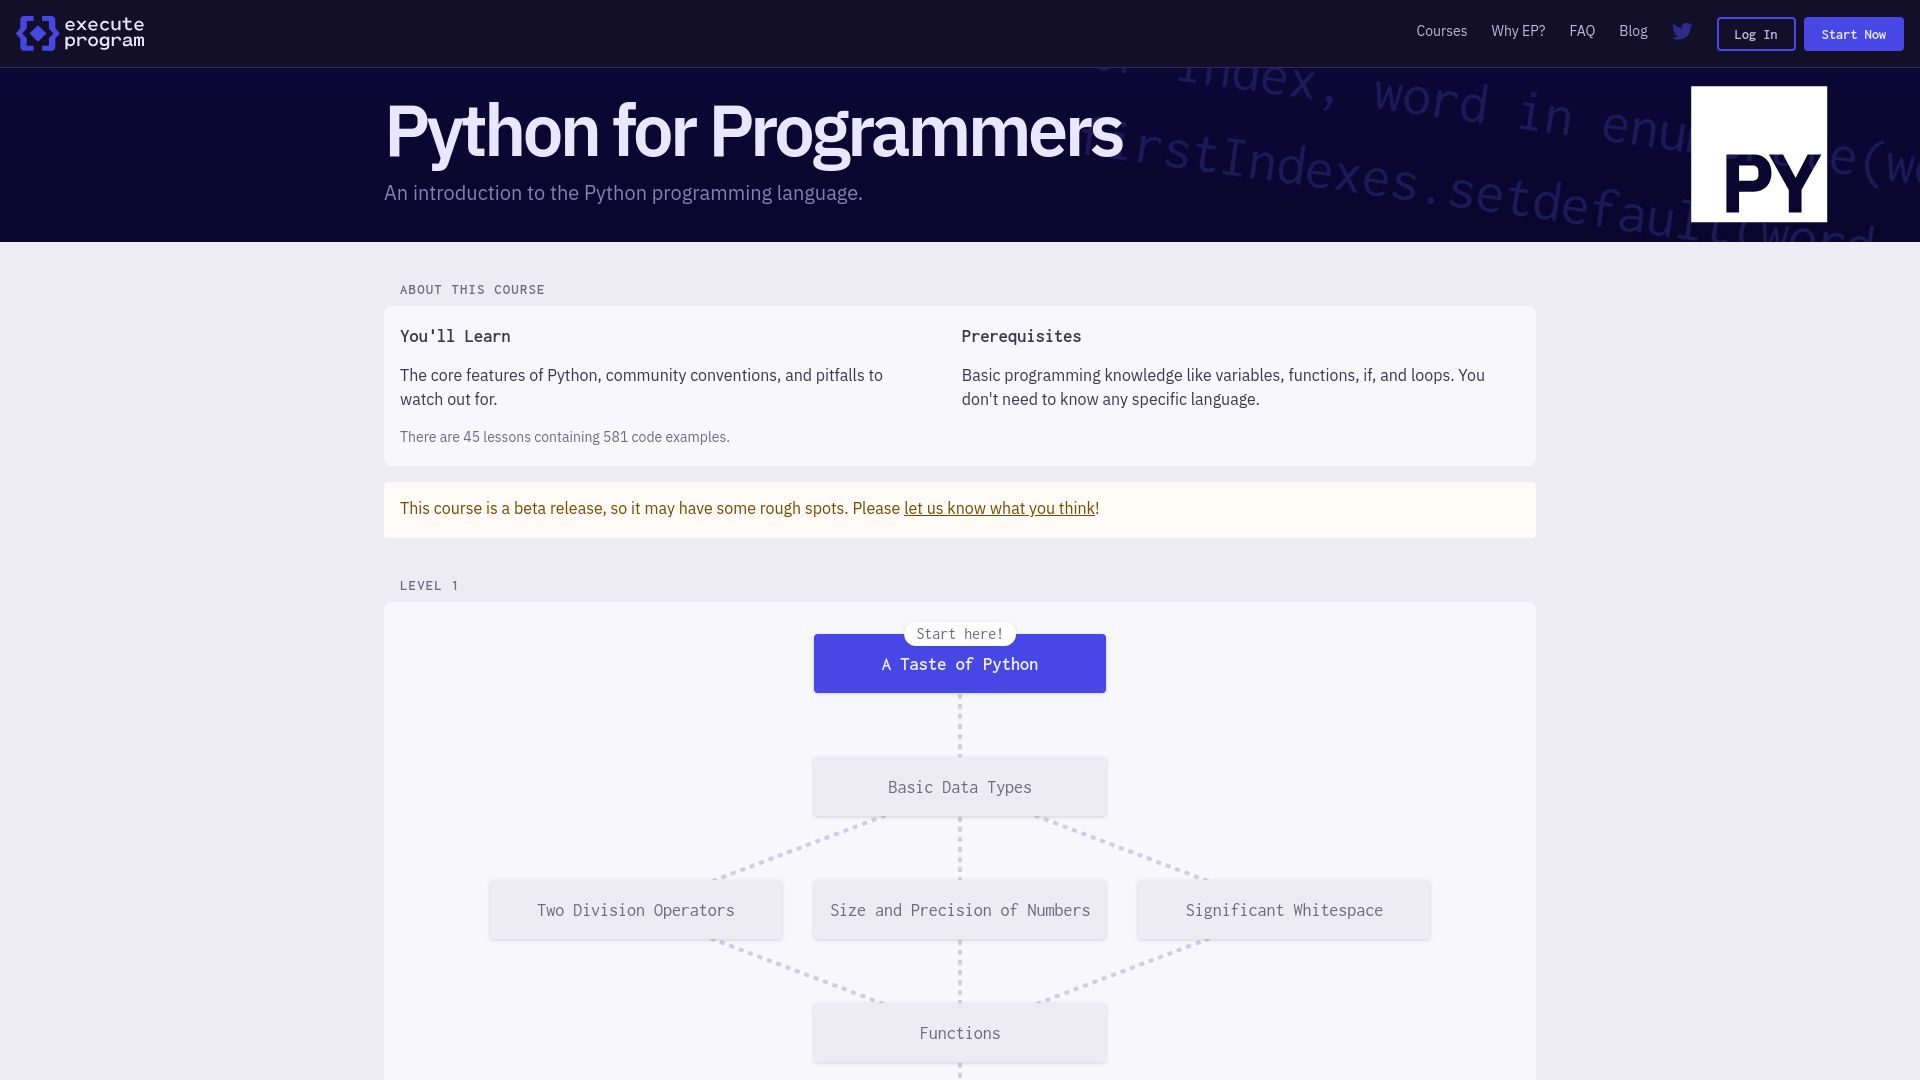Open the FAQ nav link
This screenshot has height=1080, width=1920.
(x=1582, y=31)
